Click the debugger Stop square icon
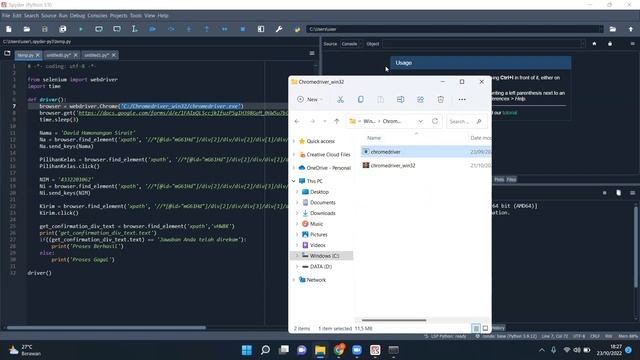640x360 pixels. (243, 29)
